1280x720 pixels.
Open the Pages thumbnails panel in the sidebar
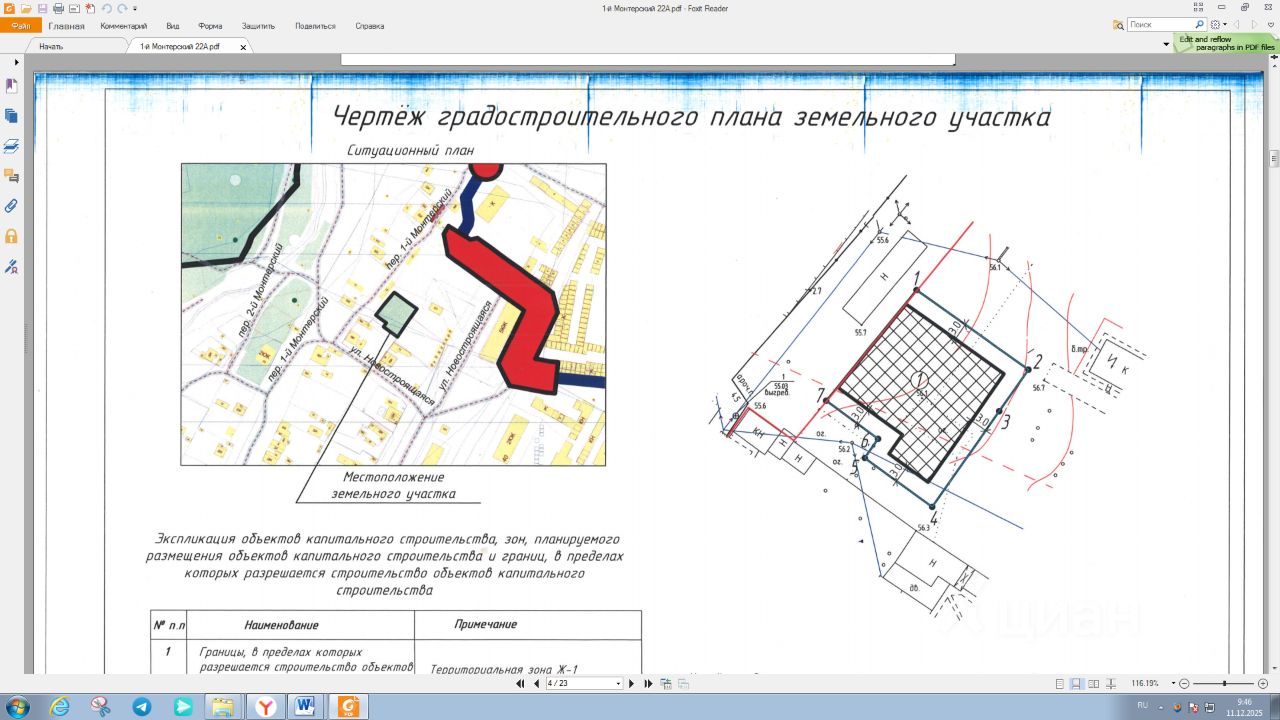tap(12, 116)
